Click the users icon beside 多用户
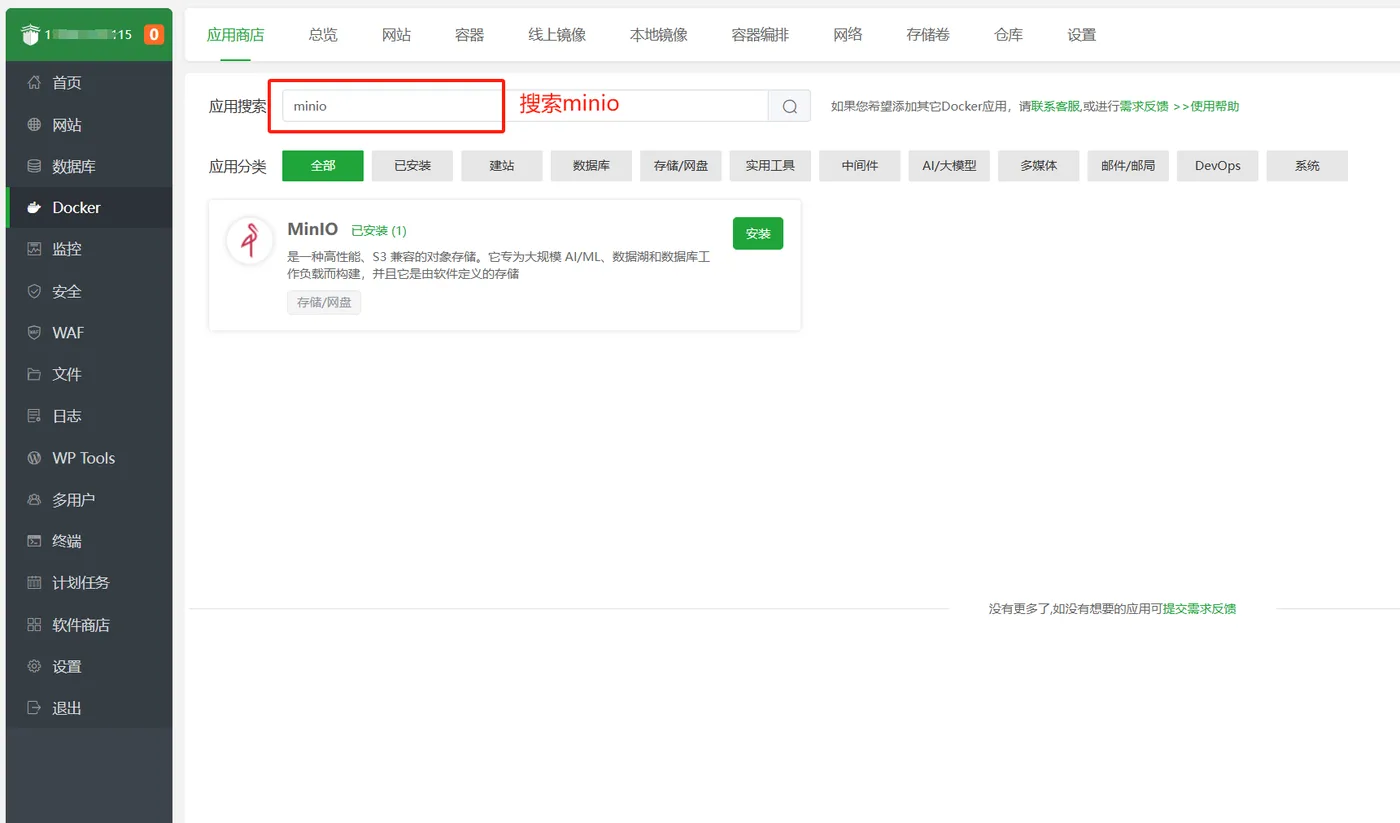The image size is (1400, 823). (34, 499)
